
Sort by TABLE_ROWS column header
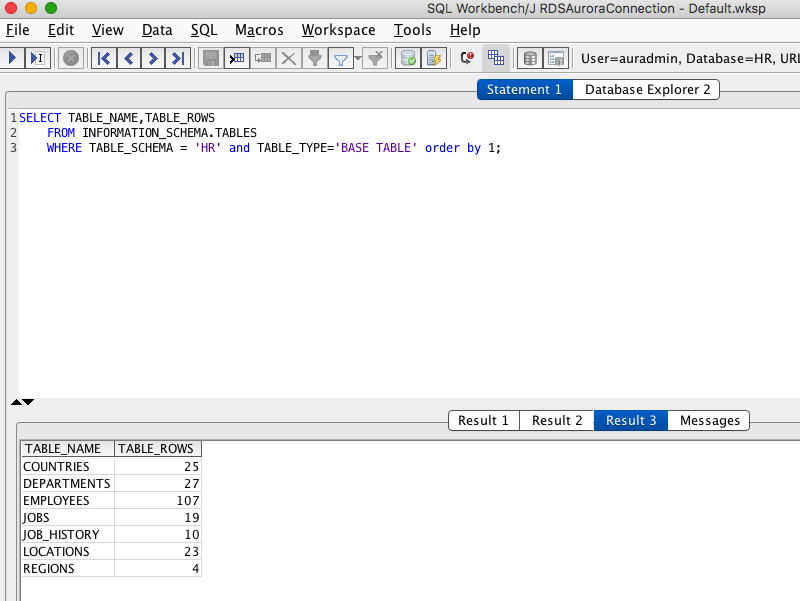(x=157, y=449)
